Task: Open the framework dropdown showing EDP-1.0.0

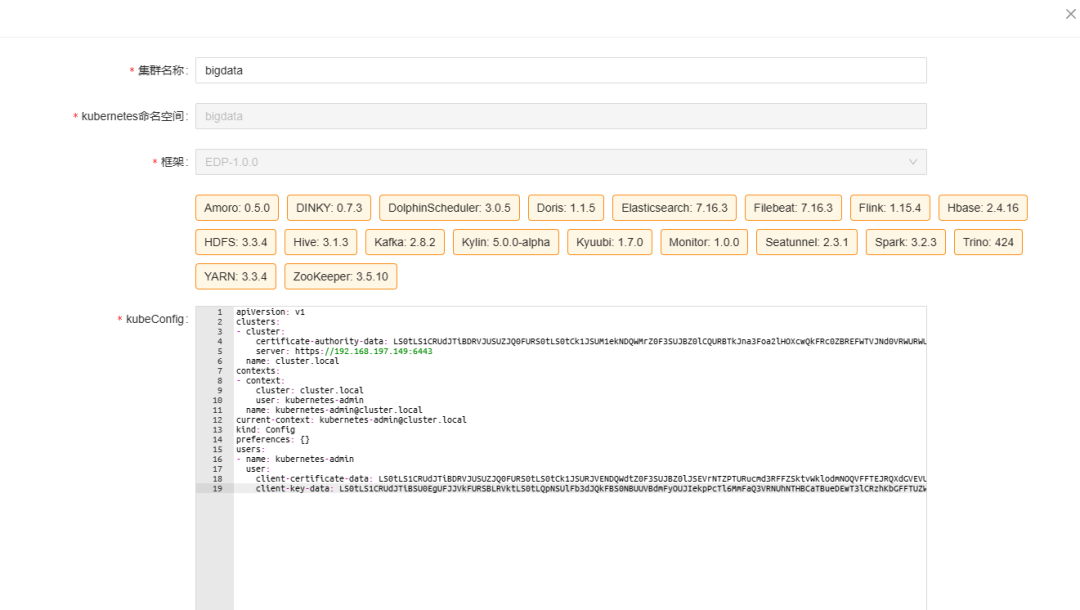Action: pos(561,162)
